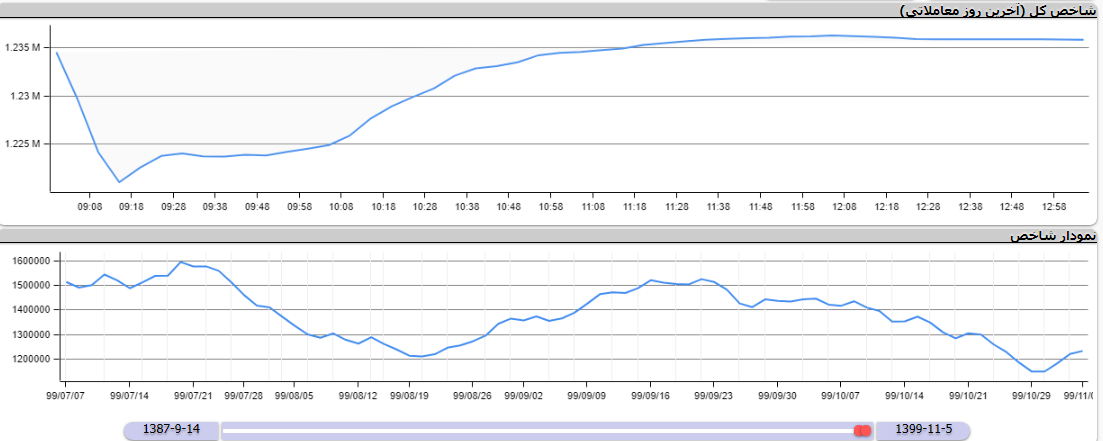The height and width of the screenshot is (441, 1103).
Task: Click the 1600000 y-axis label
Action: [x=30, y=260]
